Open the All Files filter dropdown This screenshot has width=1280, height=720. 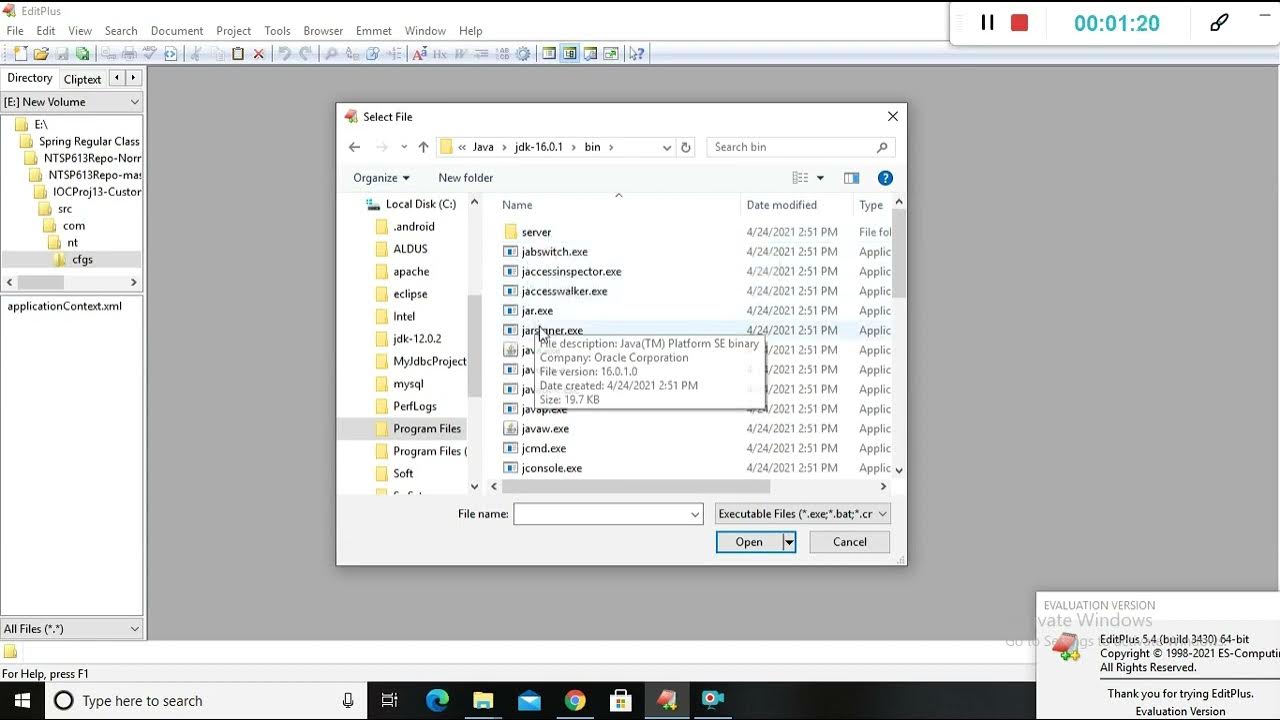pos(72,629)
